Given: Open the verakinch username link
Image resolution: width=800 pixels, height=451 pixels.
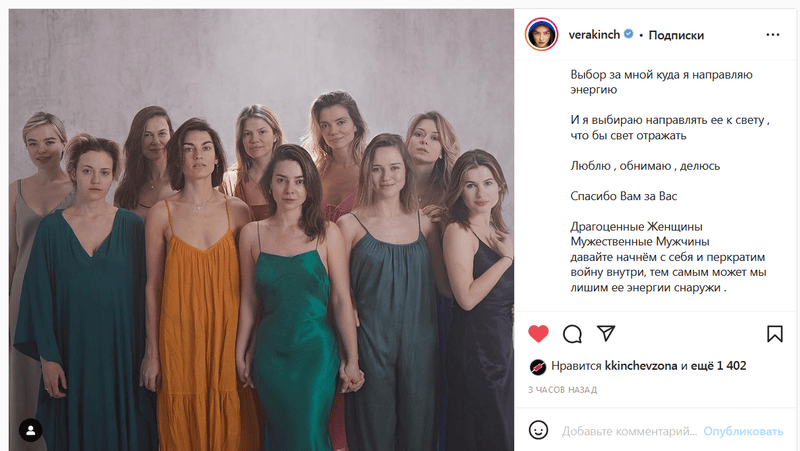Looking at the screenshot, I should (x=594, y=35).
